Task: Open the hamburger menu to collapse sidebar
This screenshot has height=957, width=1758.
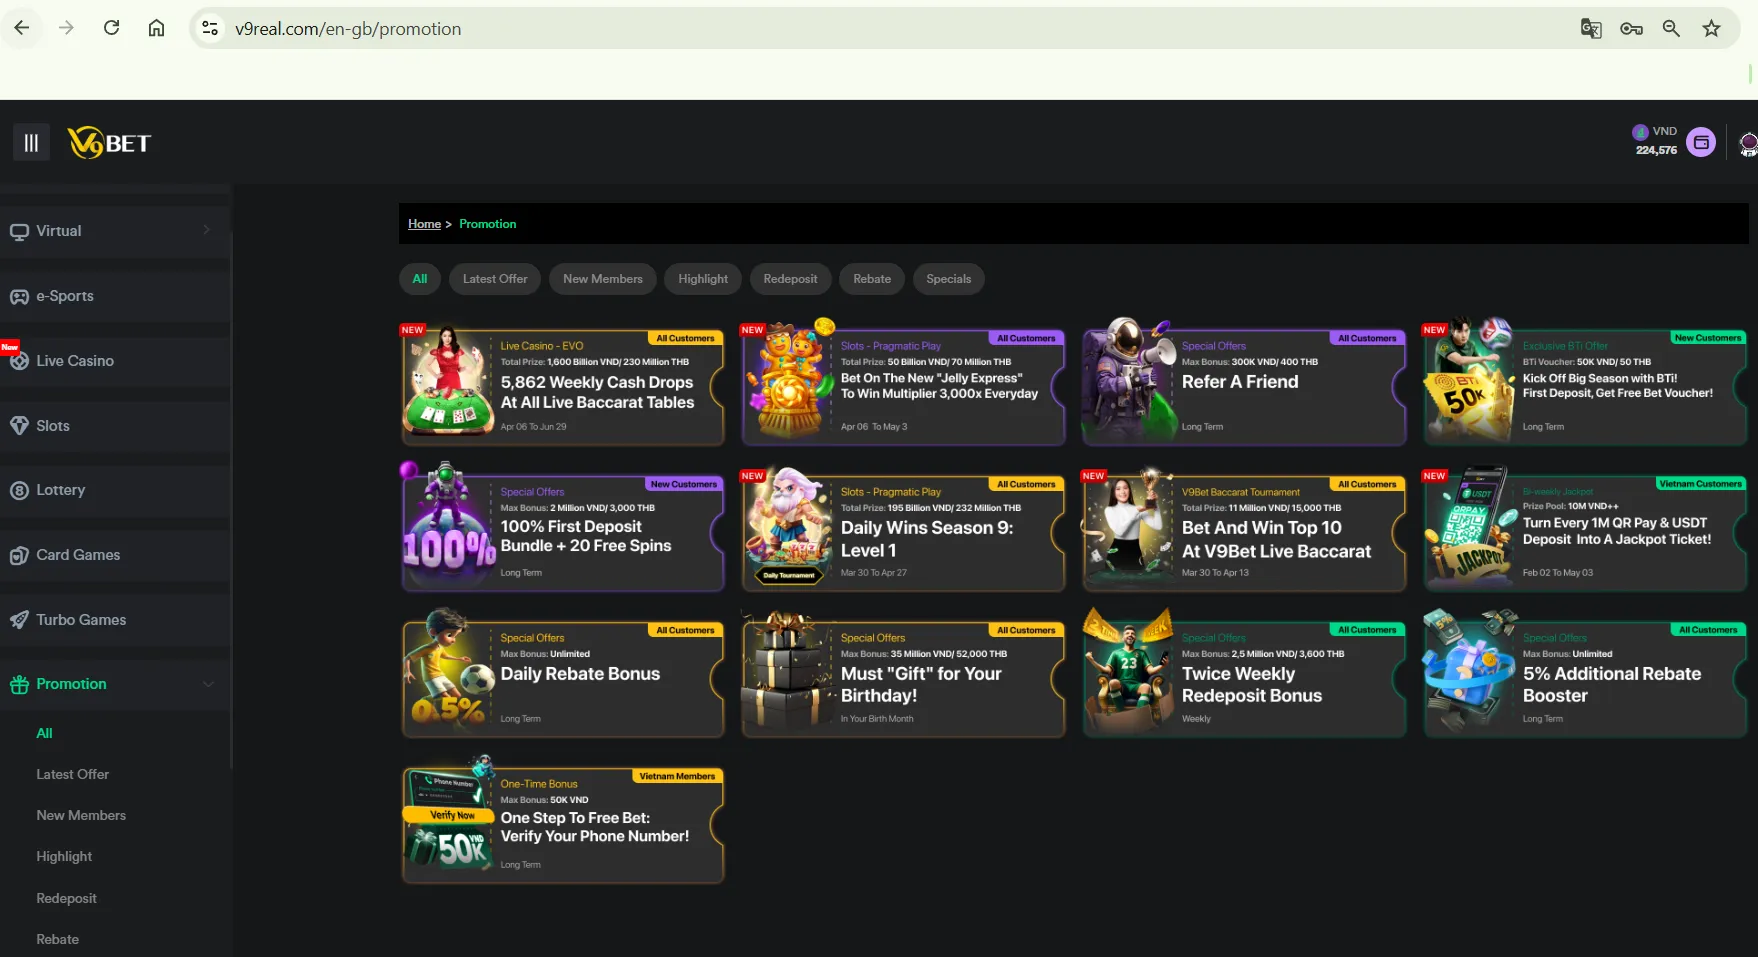Action: [x=30, y=142]
